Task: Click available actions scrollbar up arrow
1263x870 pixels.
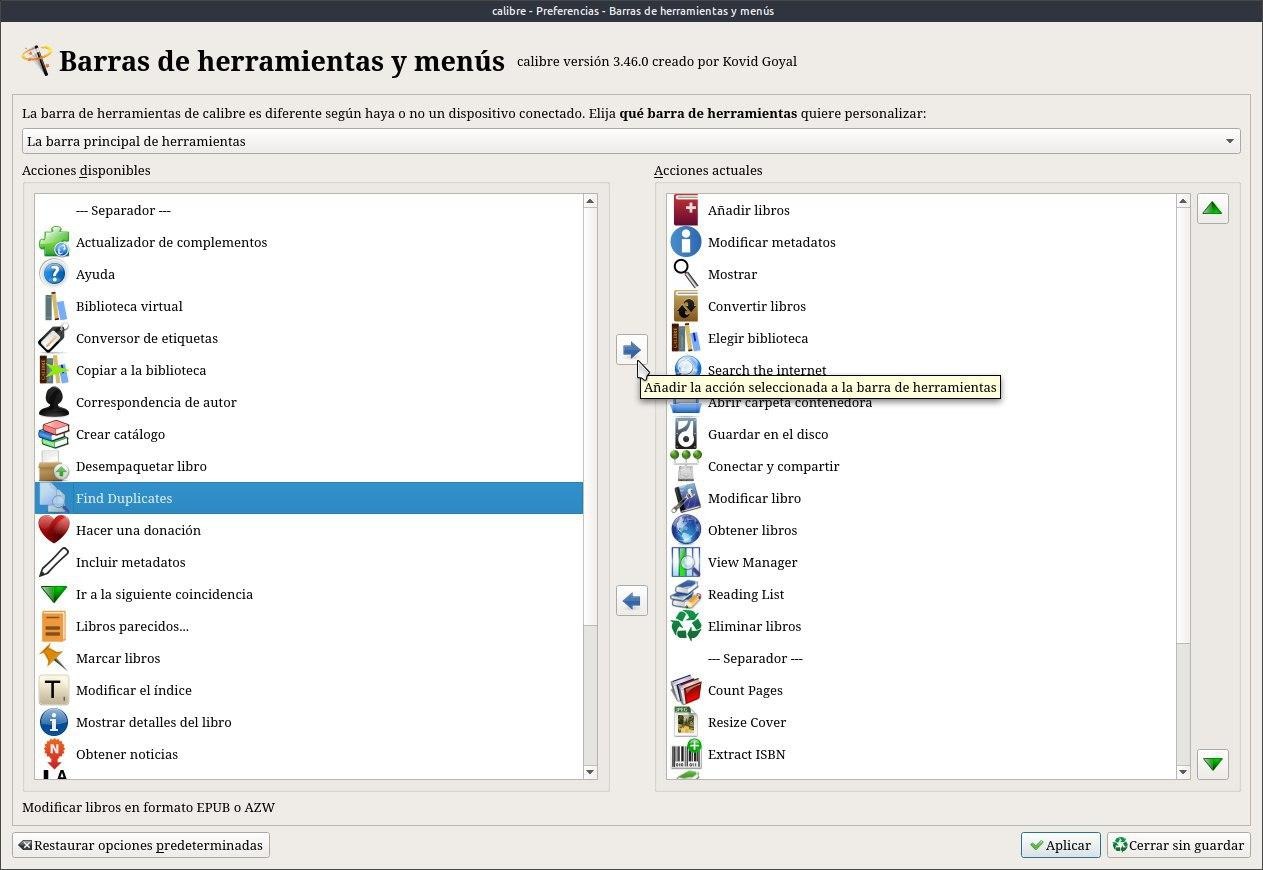Action: pyautogui.click(x=590, y=201)
